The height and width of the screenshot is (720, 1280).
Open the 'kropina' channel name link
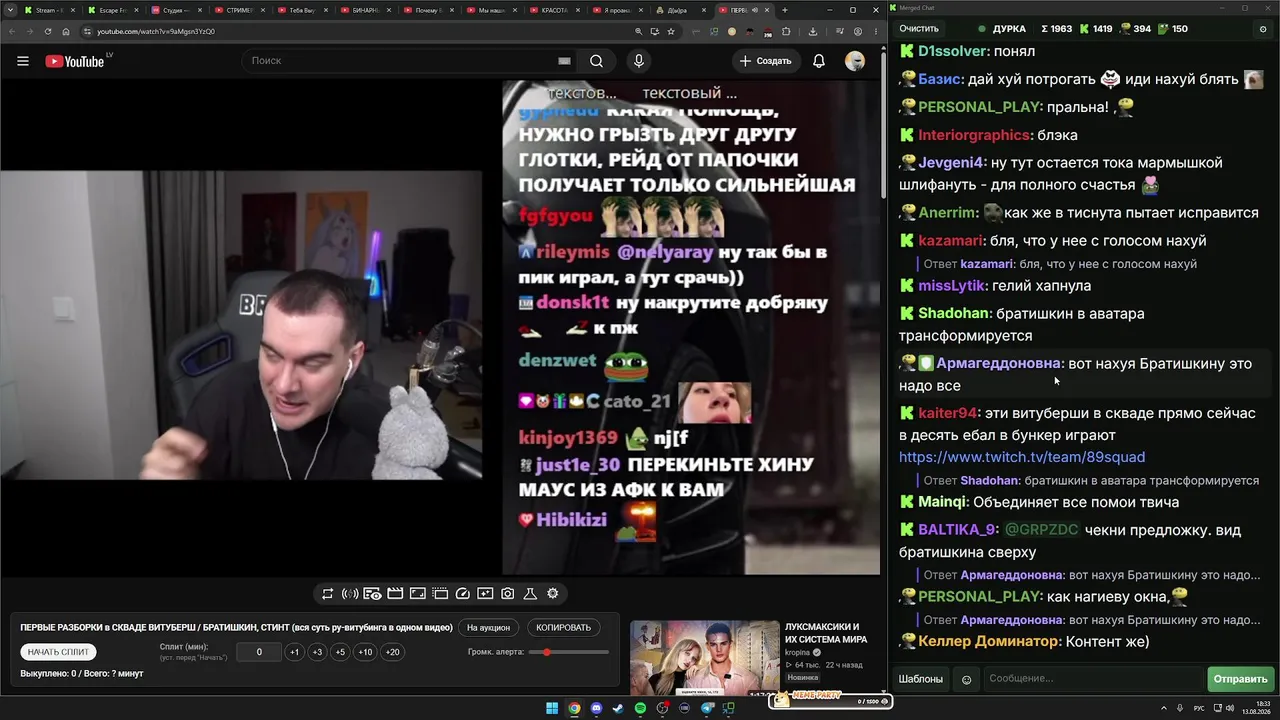click(798, 652)
